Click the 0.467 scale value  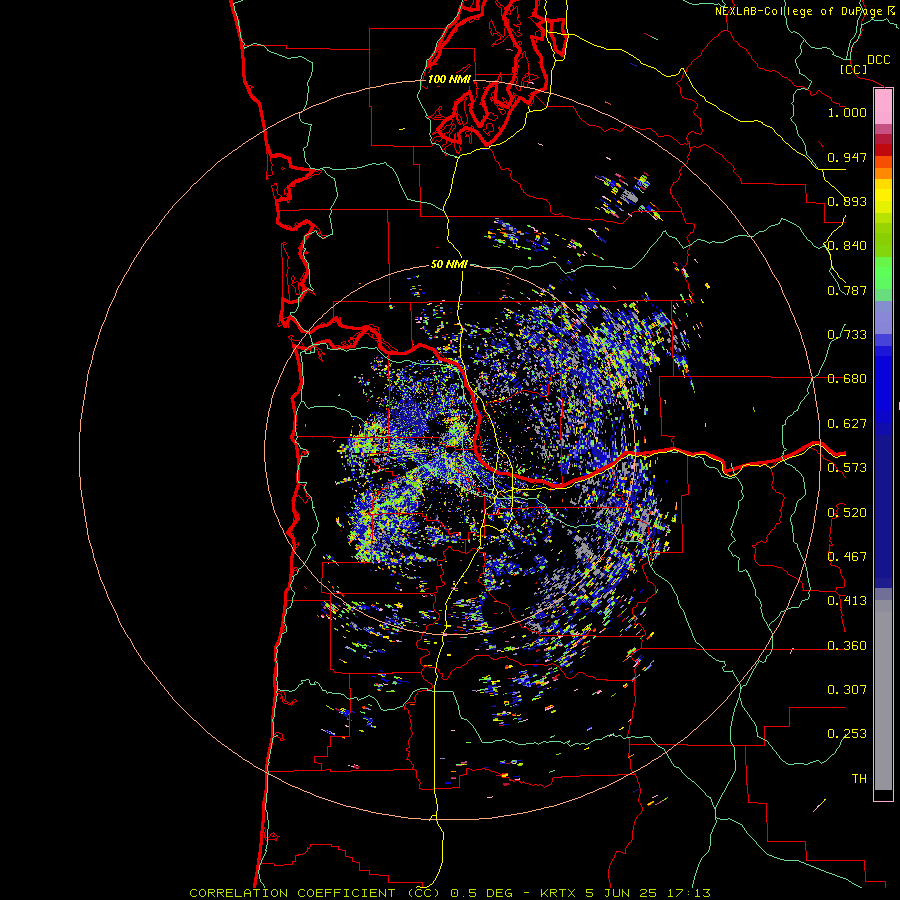(847, 557)
